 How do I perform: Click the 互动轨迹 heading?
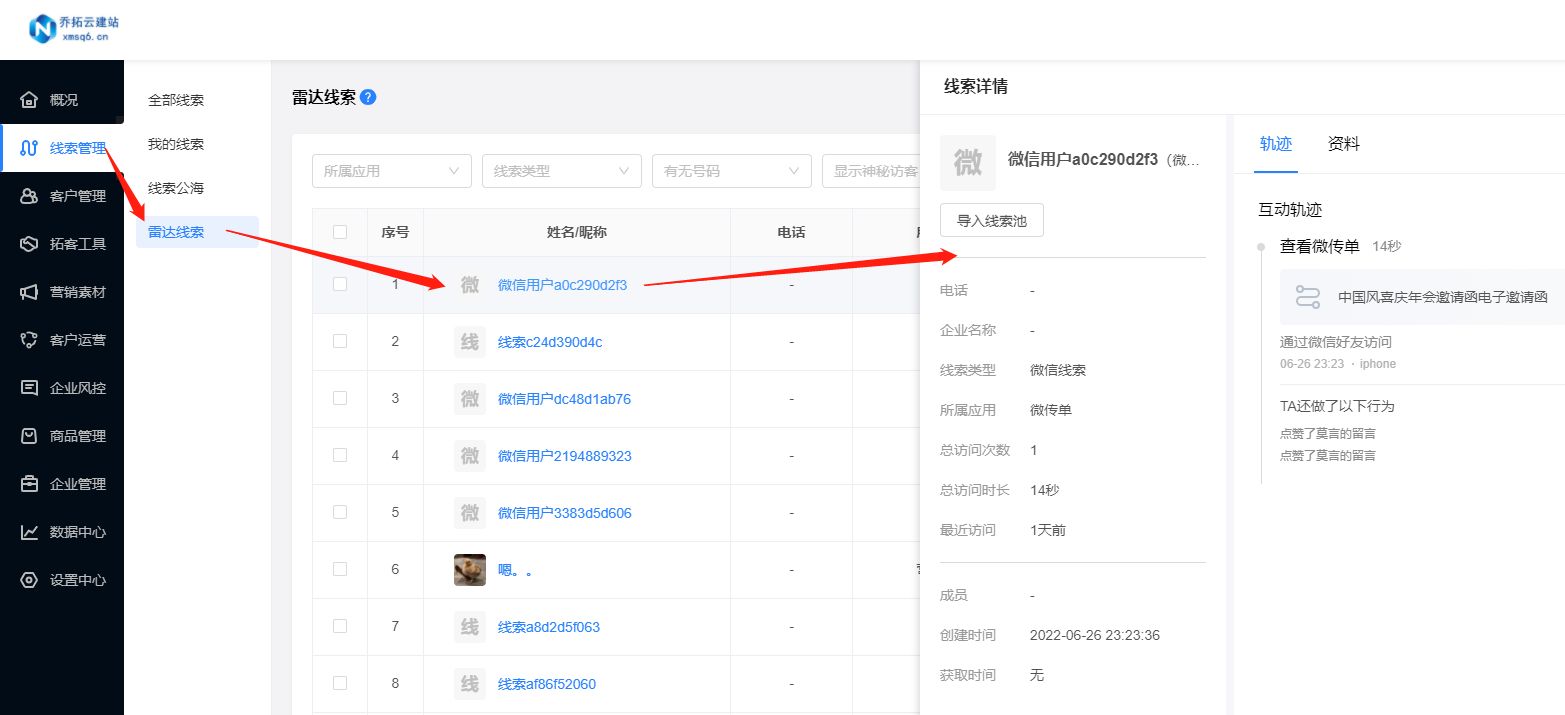pyautogui.click(x=1290, y=210)
